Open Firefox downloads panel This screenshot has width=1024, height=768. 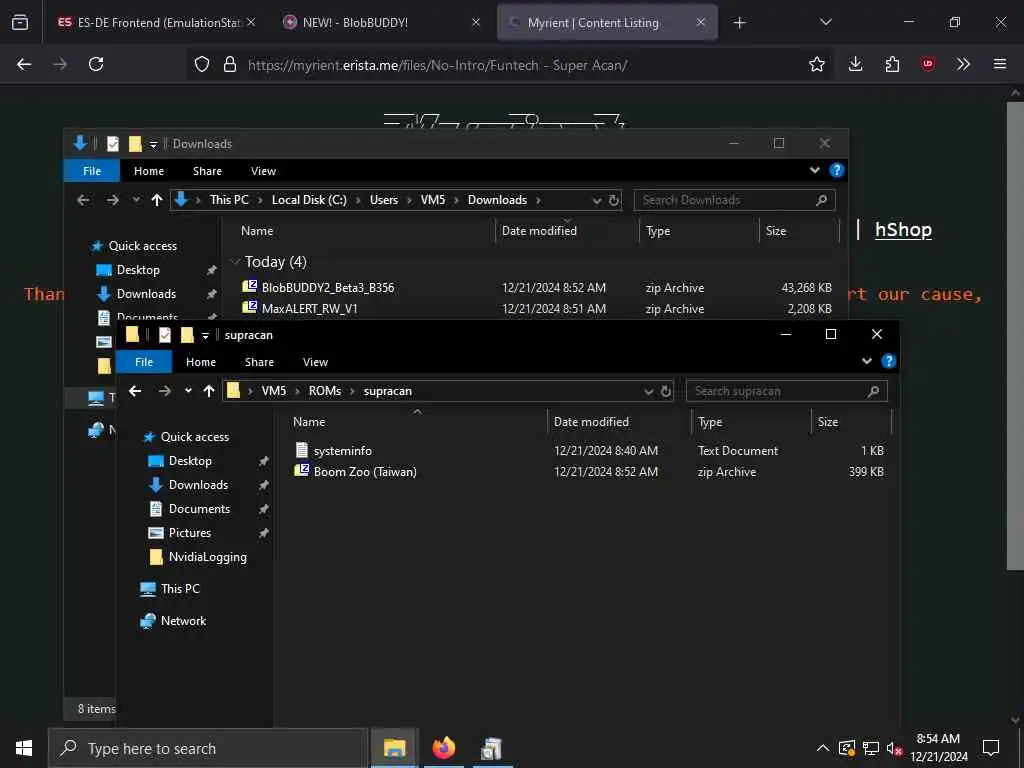point(855,64)
